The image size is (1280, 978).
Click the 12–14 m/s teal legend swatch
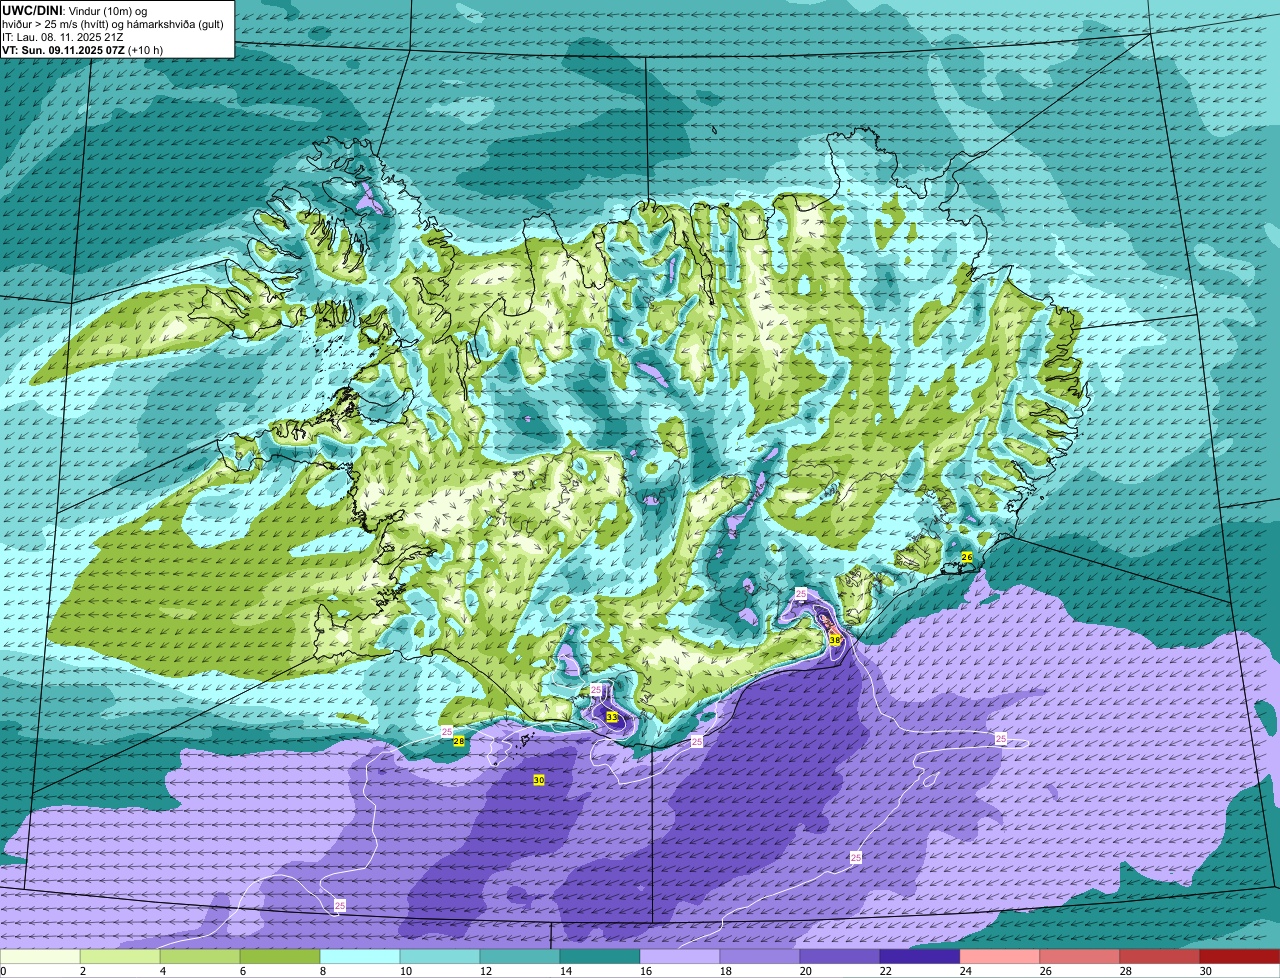pyautogui.click(x=520, y=956)
